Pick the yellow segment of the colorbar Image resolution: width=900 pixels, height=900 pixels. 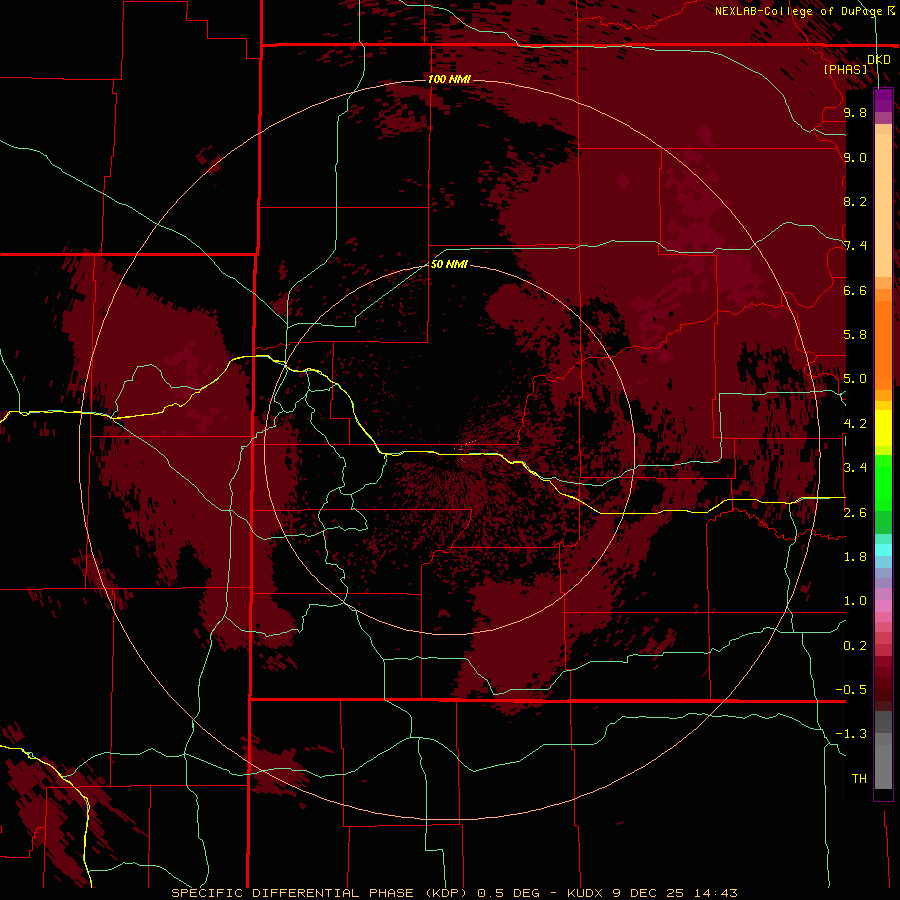883,428
